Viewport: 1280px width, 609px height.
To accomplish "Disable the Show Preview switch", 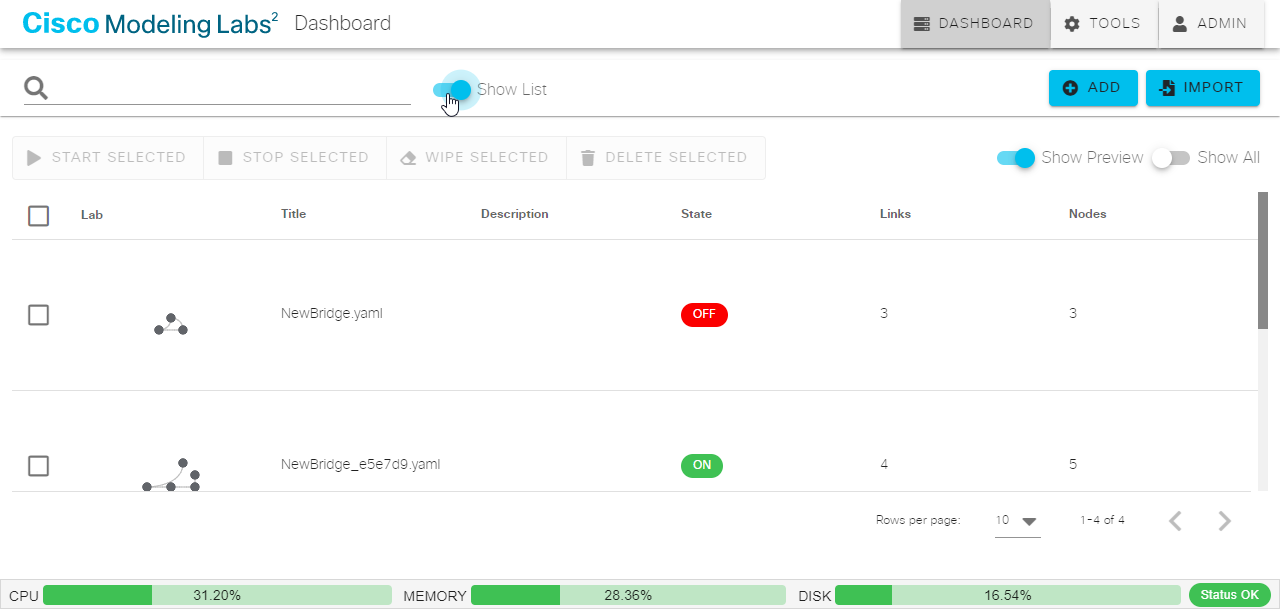I will coord(1016,158).
